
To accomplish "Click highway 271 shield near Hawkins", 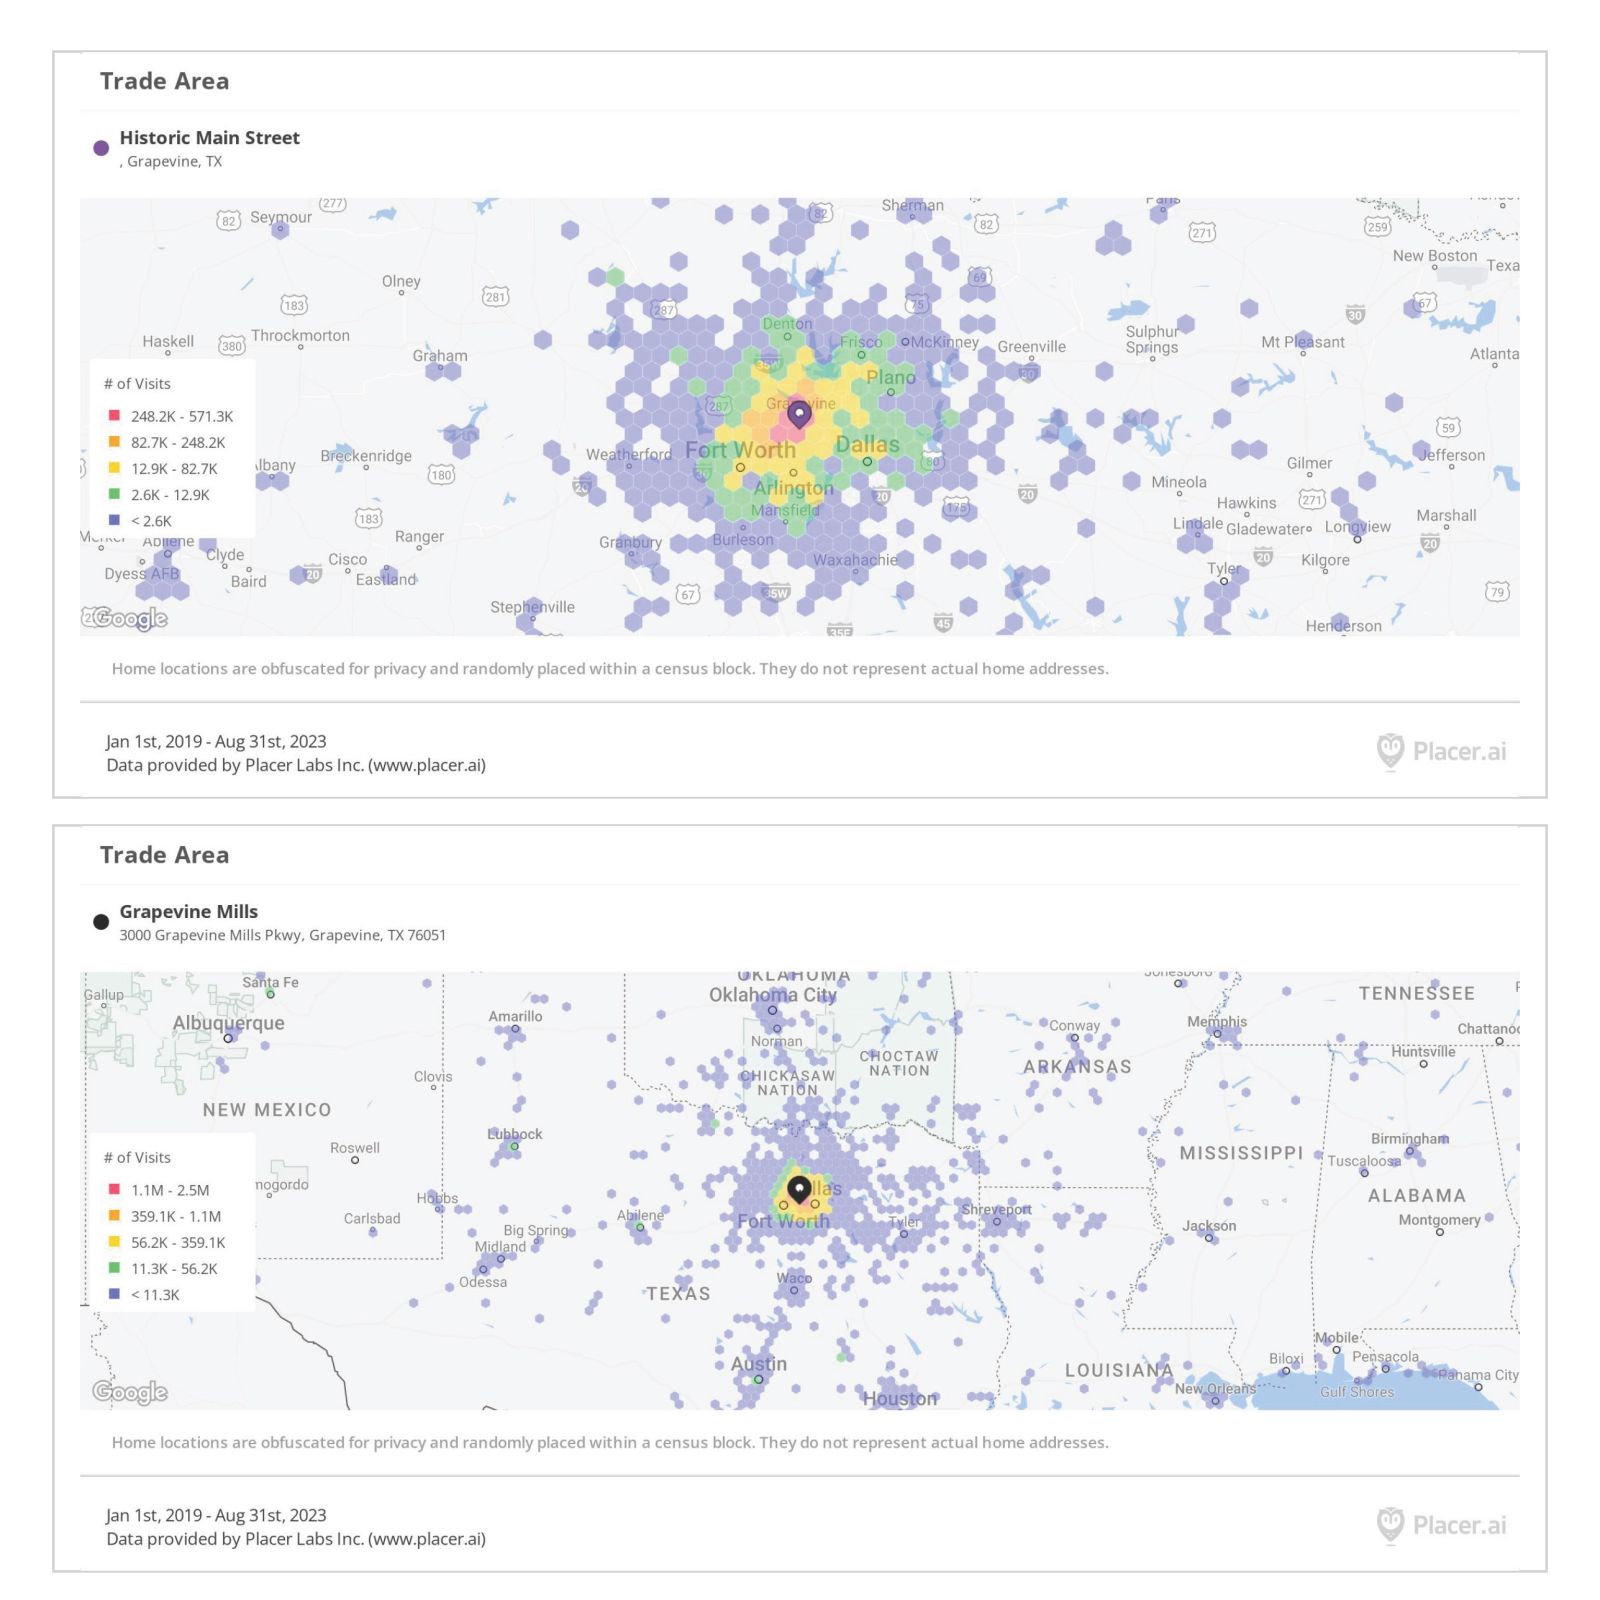I will click(x=1311, y=499).
